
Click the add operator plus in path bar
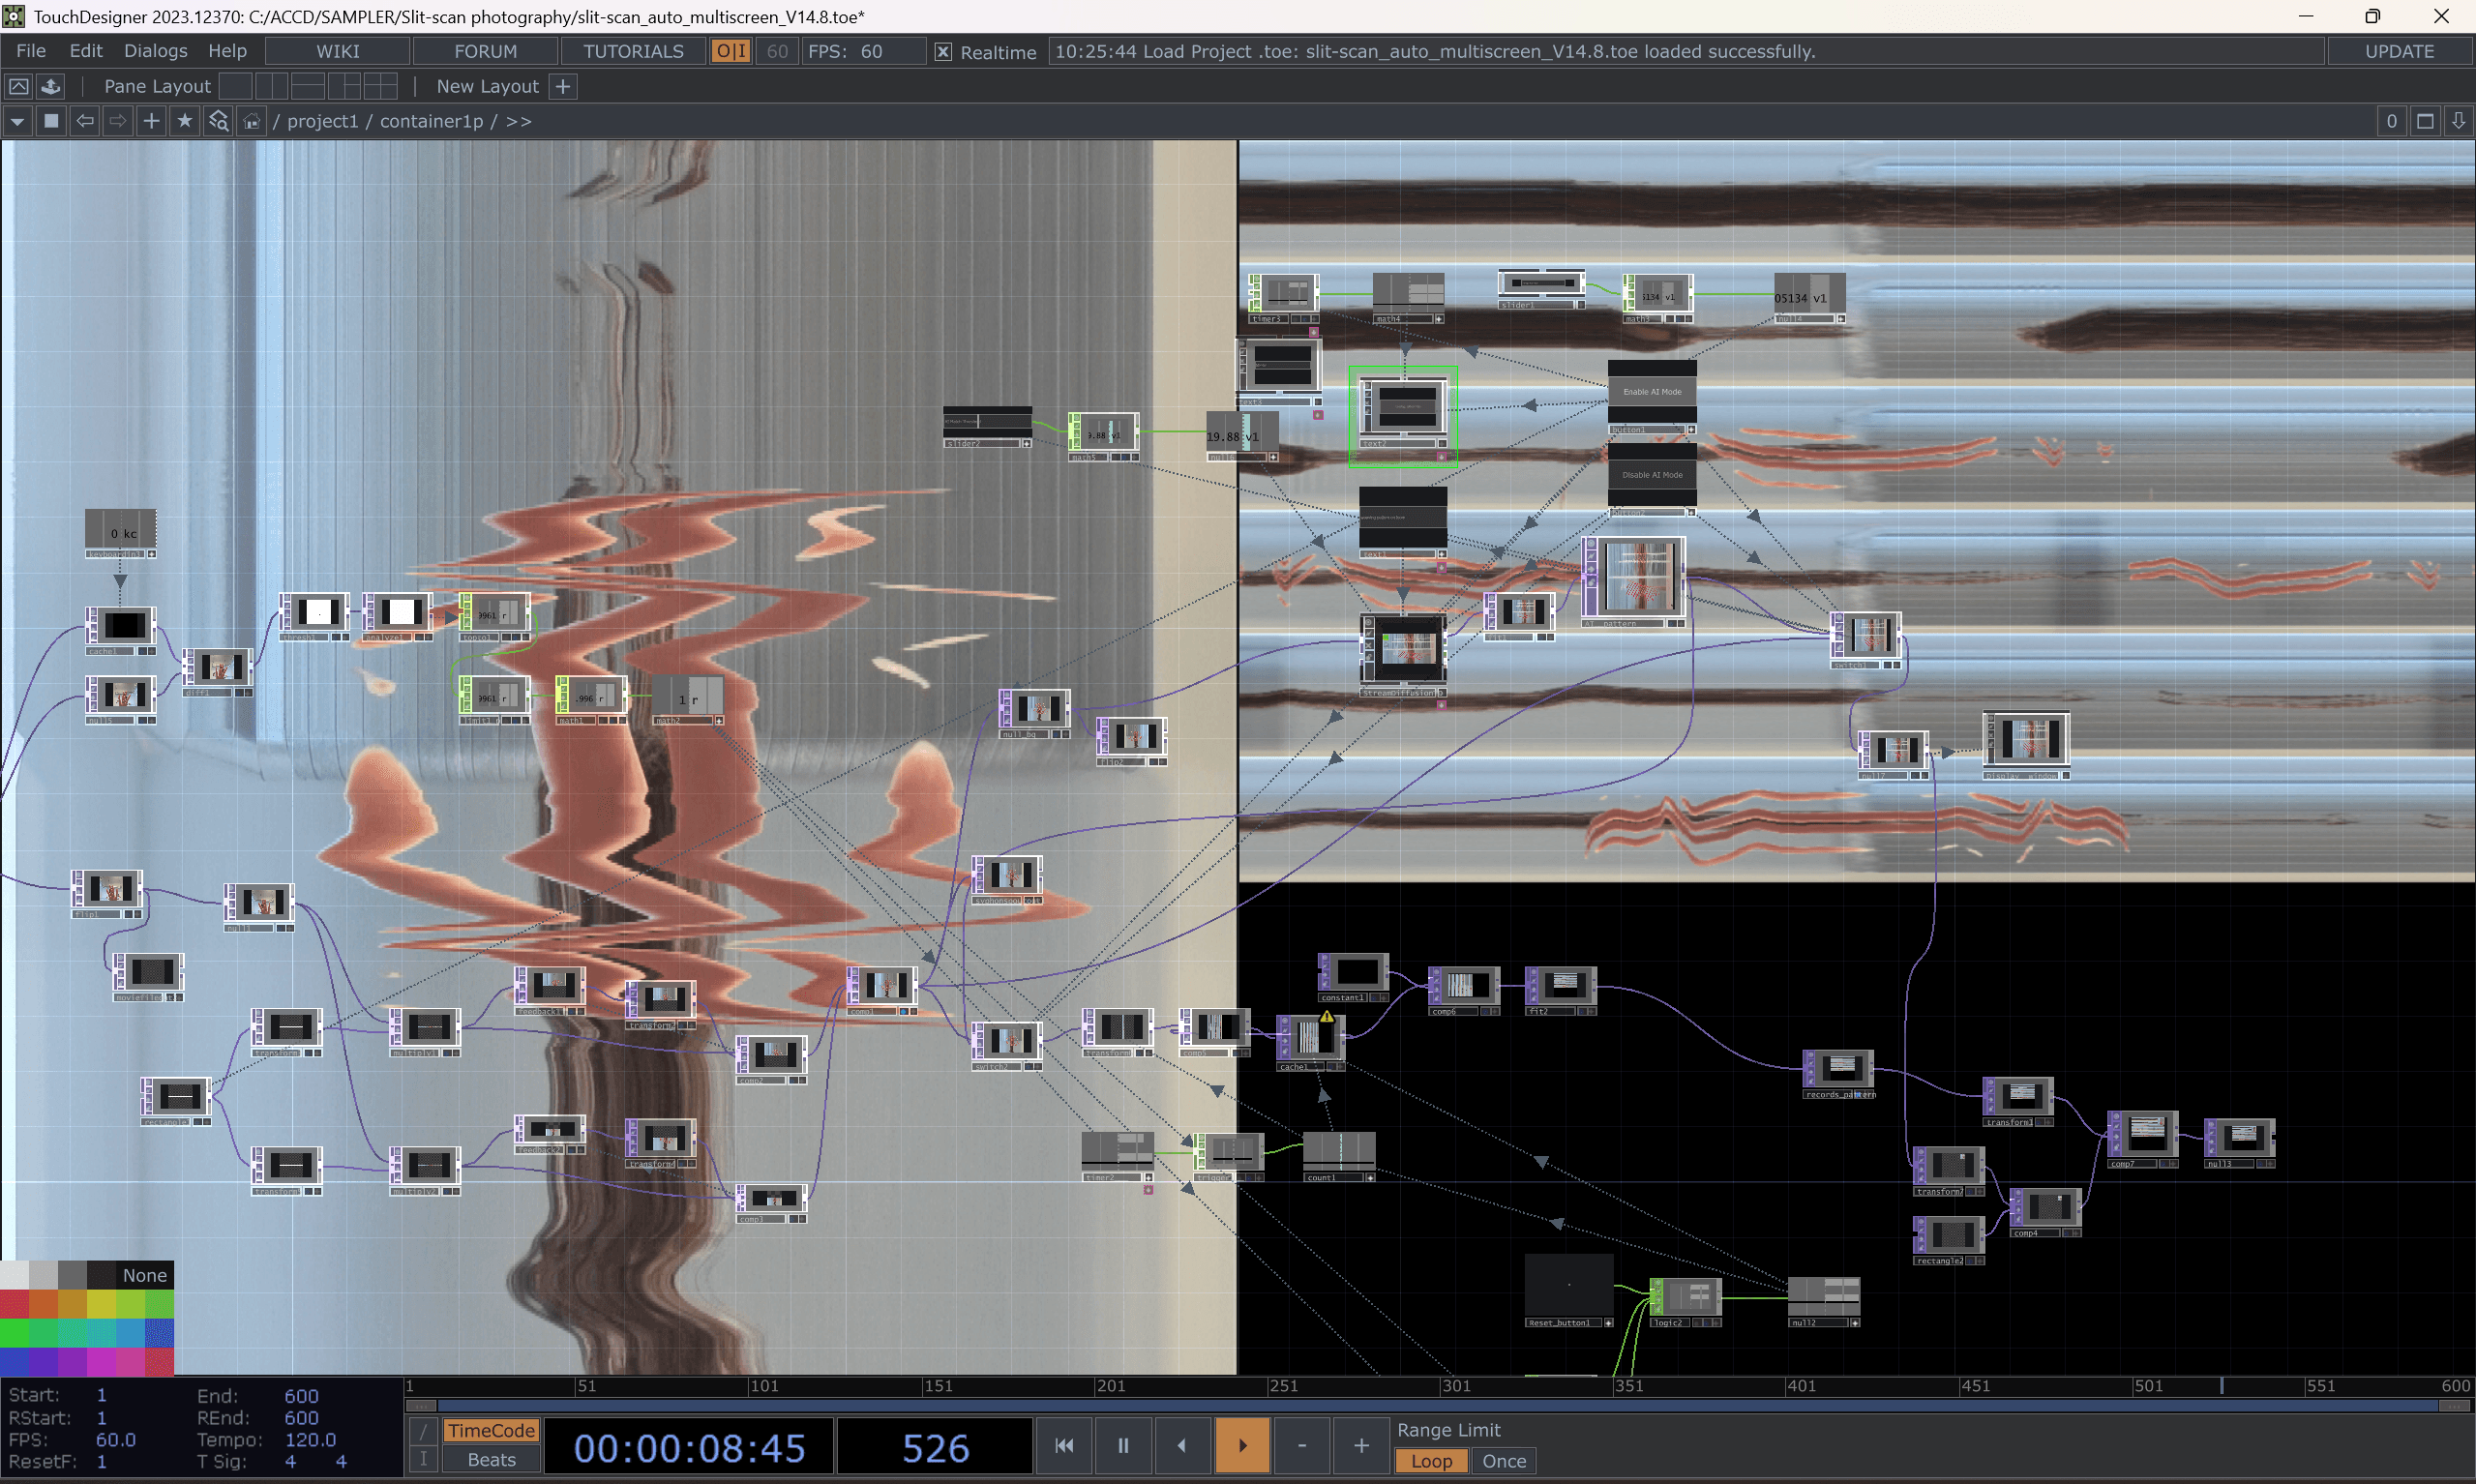click(151, 121)
